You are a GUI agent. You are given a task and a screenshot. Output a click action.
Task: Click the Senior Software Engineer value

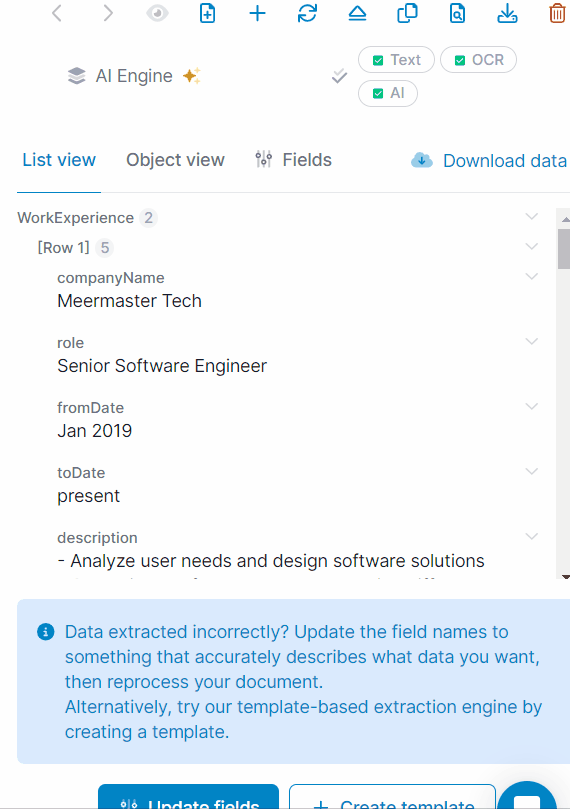click(x=162, y=366)
